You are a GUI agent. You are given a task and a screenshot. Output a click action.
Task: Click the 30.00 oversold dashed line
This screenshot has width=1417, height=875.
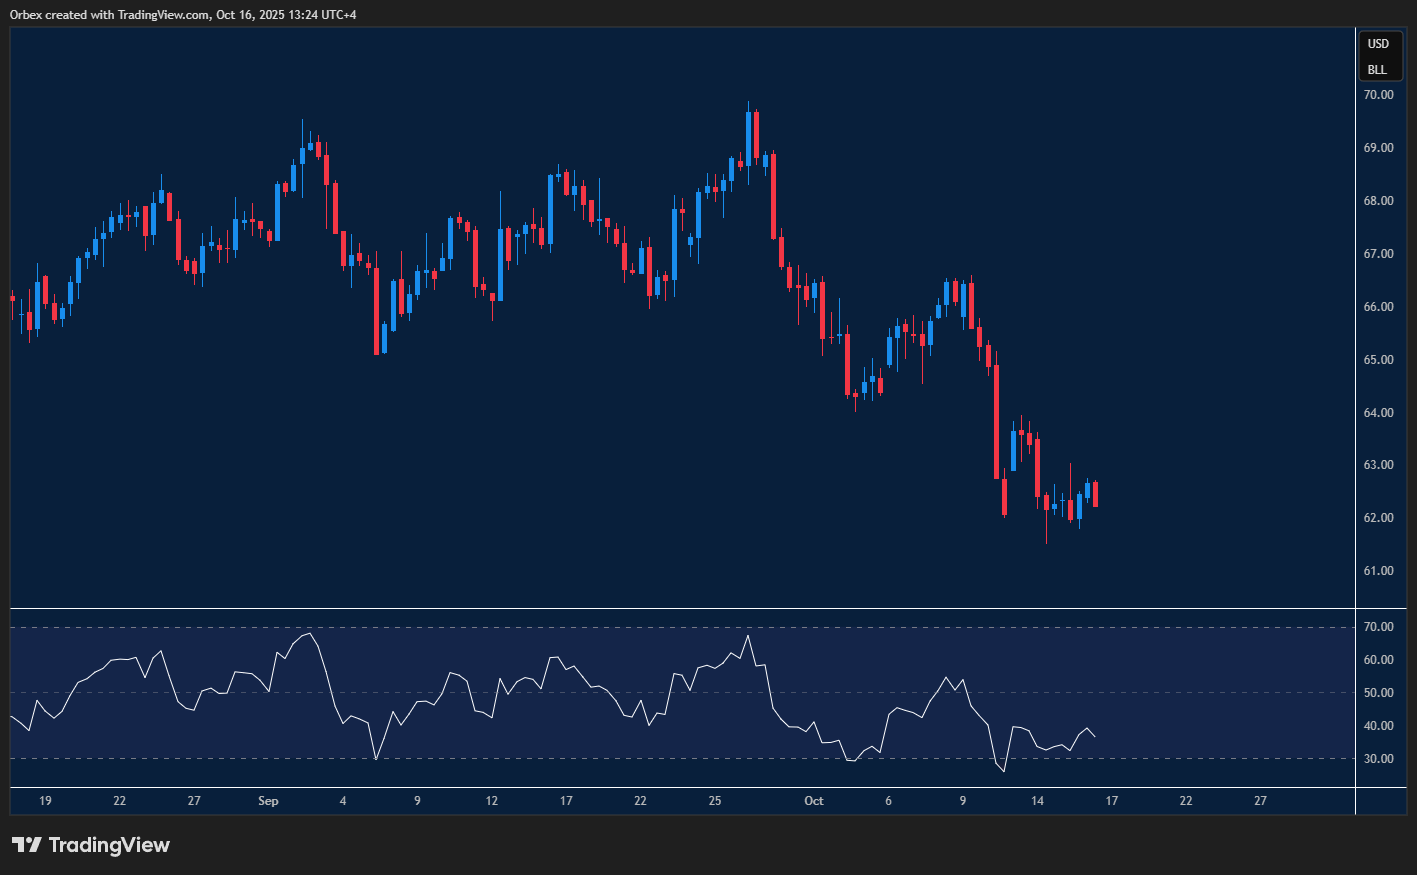[600, 760]
